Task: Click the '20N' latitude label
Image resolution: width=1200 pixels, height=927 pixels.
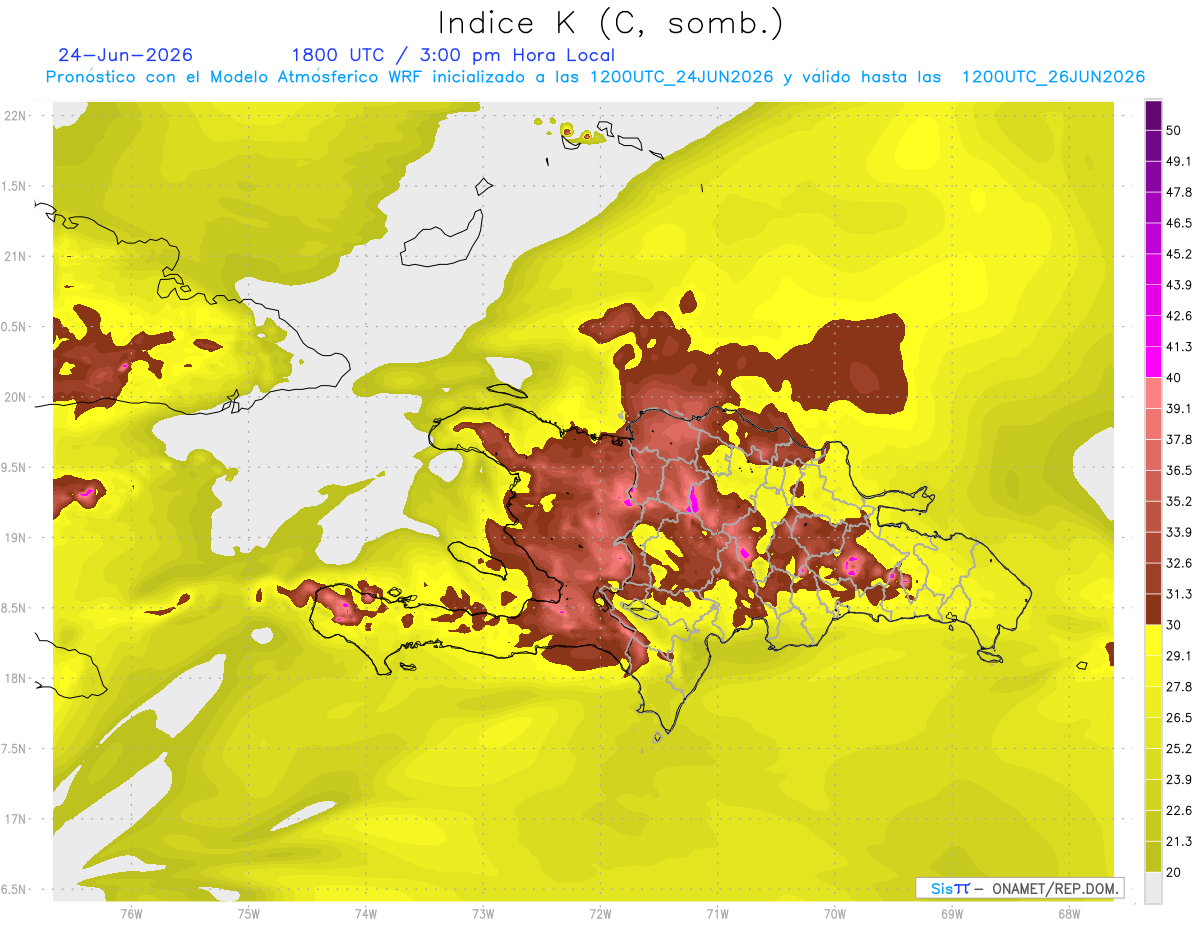Action: click(x=17, y=397)
